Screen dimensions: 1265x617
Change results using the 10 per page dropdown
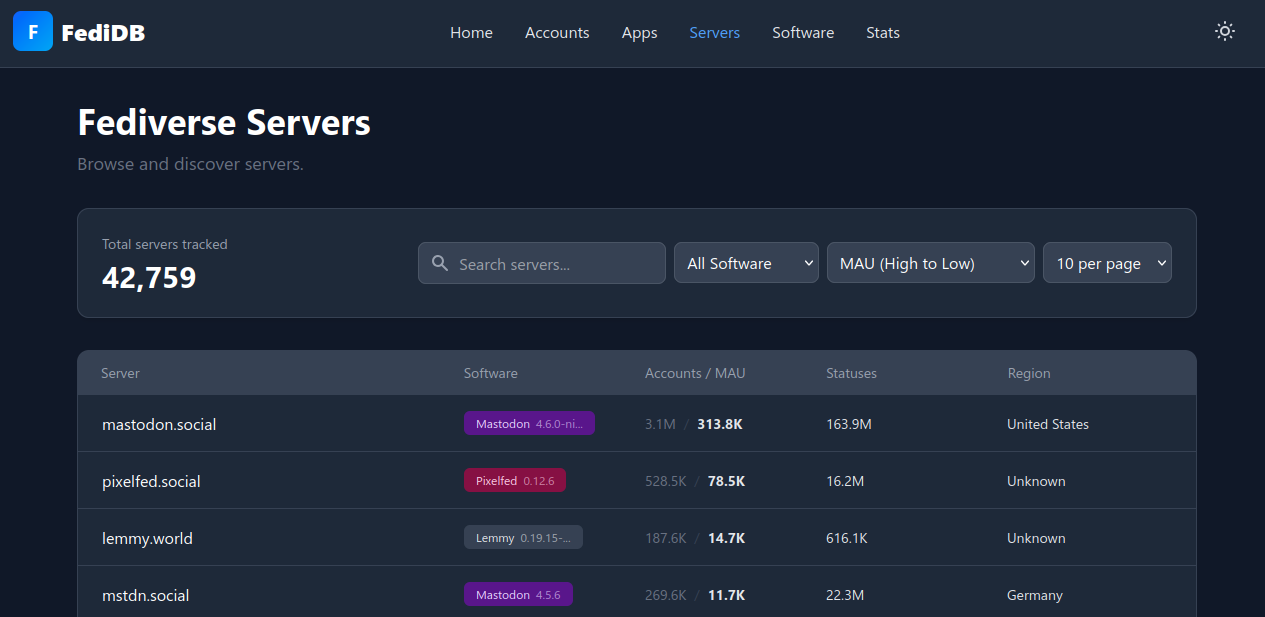pyautogui.click(x=1107, y=263)
